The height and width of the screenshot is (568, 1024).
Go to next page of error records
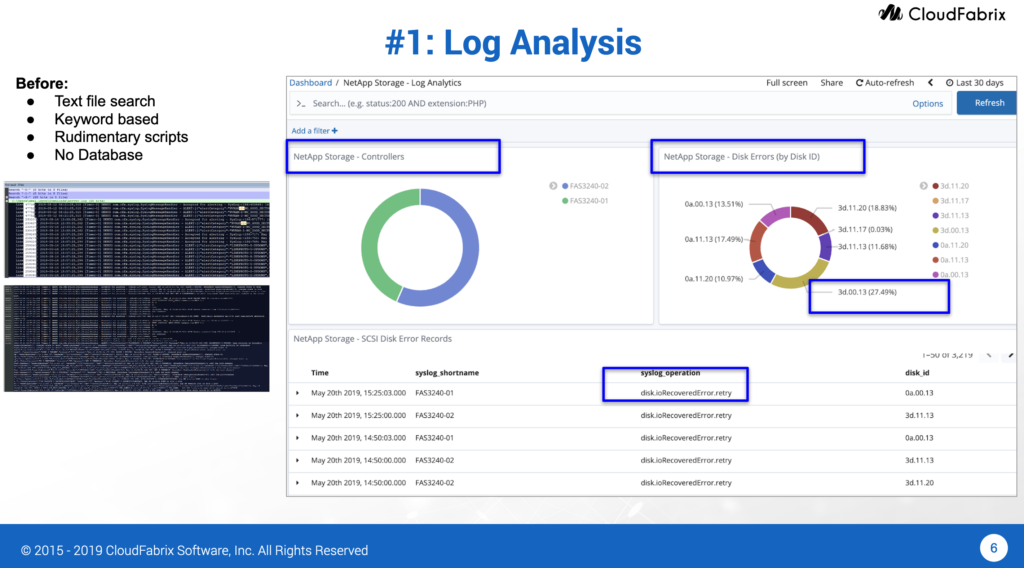(x=1010, y=355)
